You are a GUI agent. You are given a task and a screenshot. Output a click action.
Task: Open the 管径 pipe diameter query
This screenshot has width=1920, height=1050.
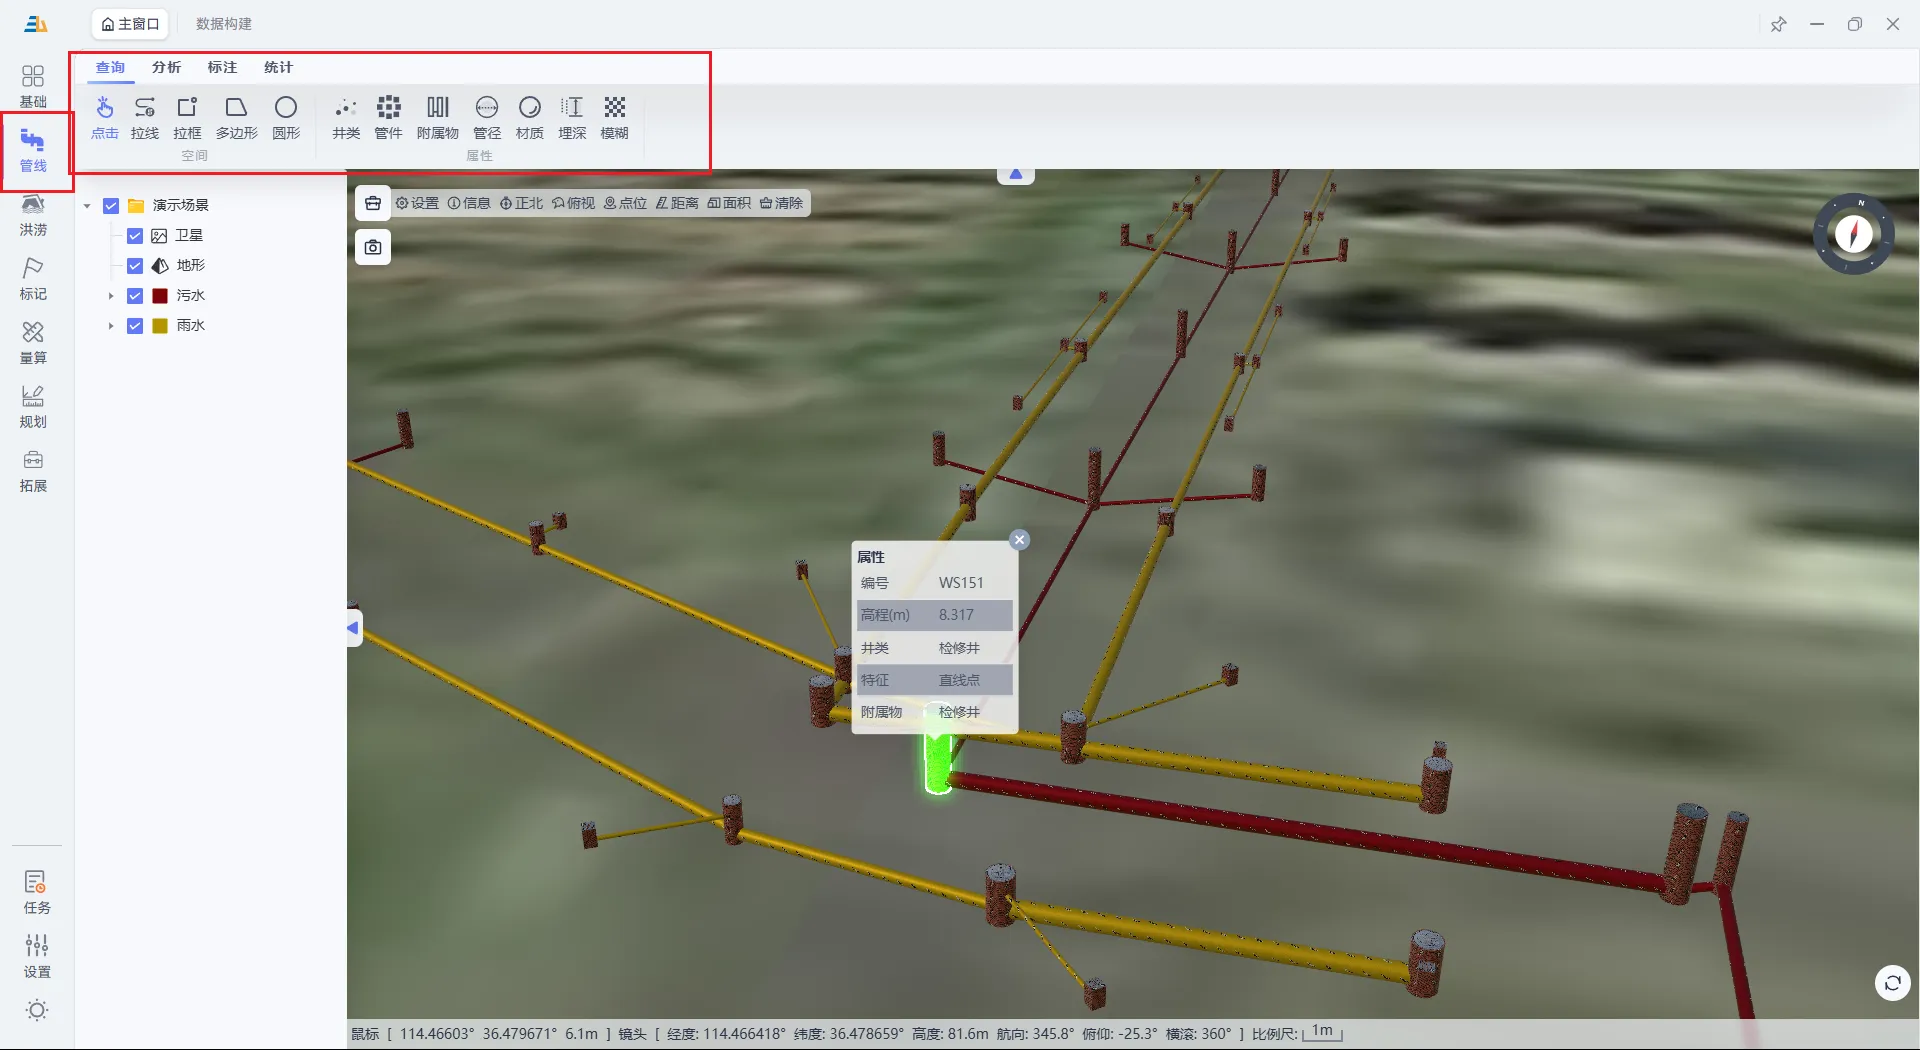pos(487,118)
